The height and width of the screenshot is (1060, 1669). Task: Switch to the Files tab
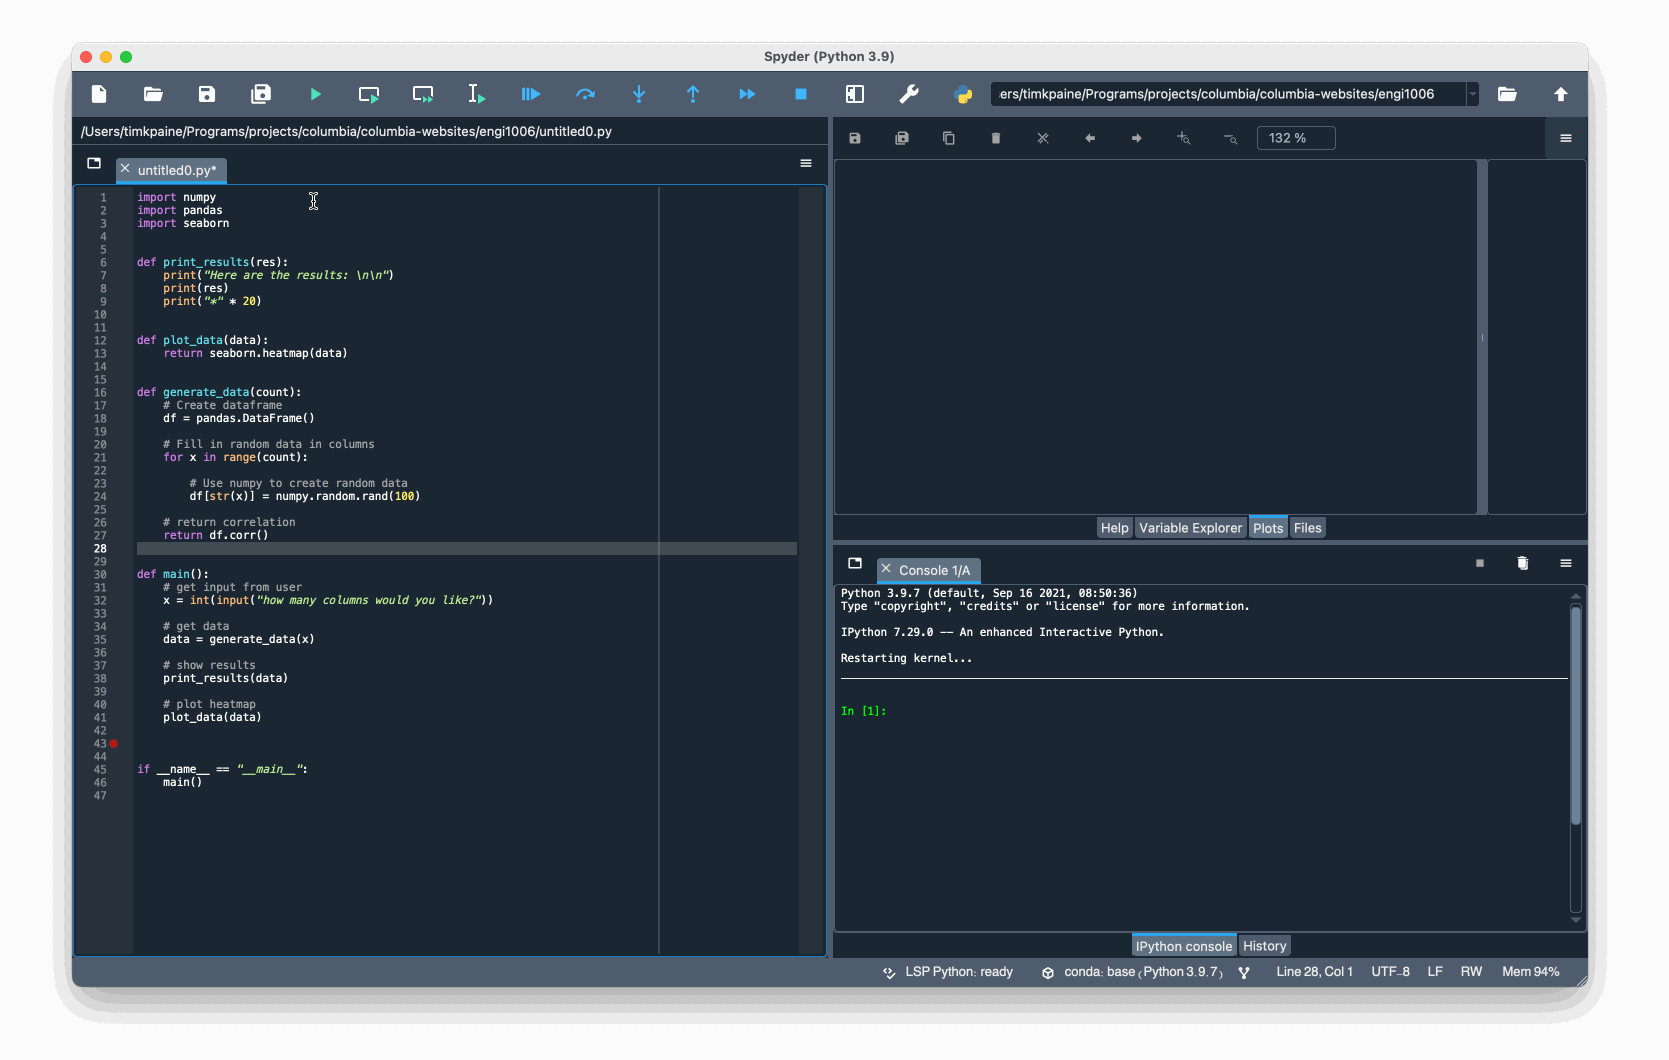pos(1307,528)
